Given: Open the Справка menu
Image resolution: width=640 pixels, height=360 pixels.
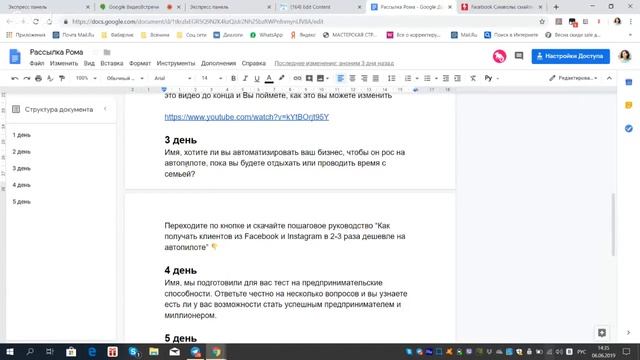Looking at the screenshot, I should coord(253,63).
